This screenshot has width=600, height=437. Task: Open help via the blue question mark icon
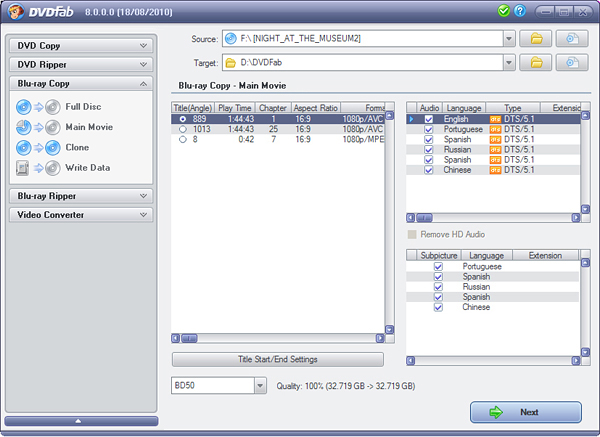click(x=520, y=11)
